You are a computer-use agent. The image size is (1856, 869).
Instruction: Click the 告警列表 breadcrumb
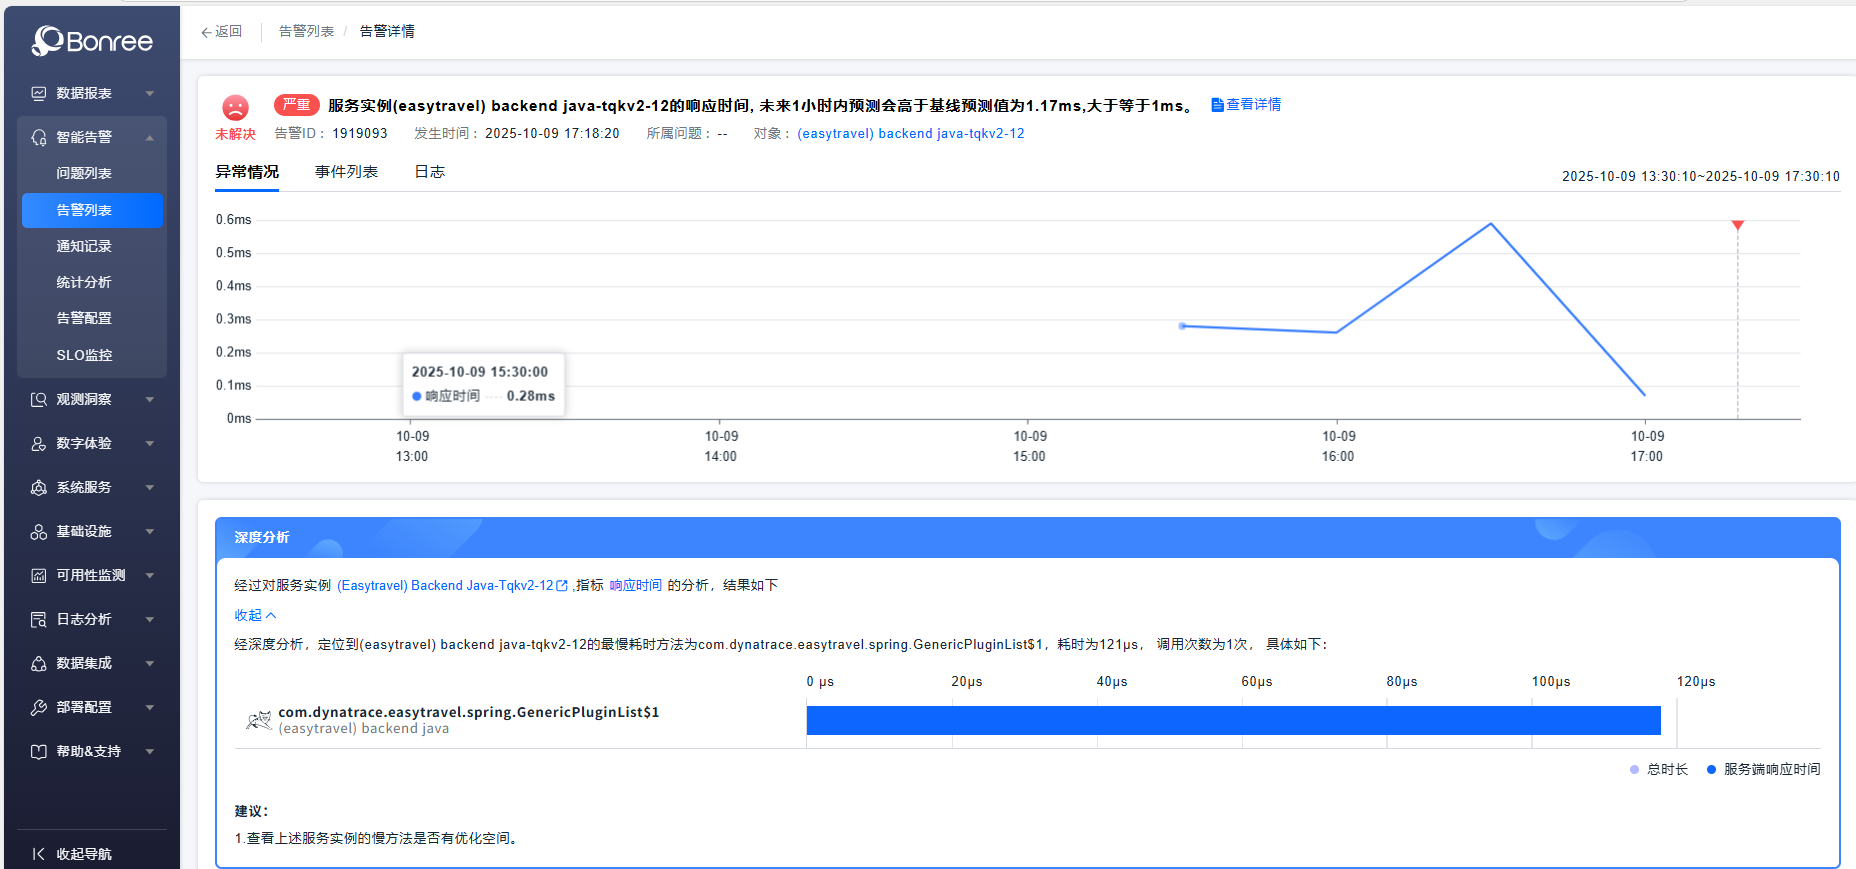click(306, 32)
